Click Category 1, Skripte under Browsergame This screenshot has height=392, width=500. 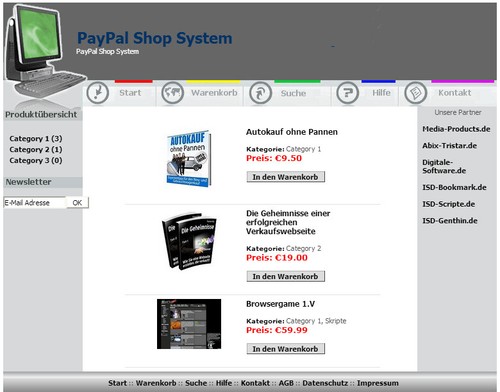point(316,321)
